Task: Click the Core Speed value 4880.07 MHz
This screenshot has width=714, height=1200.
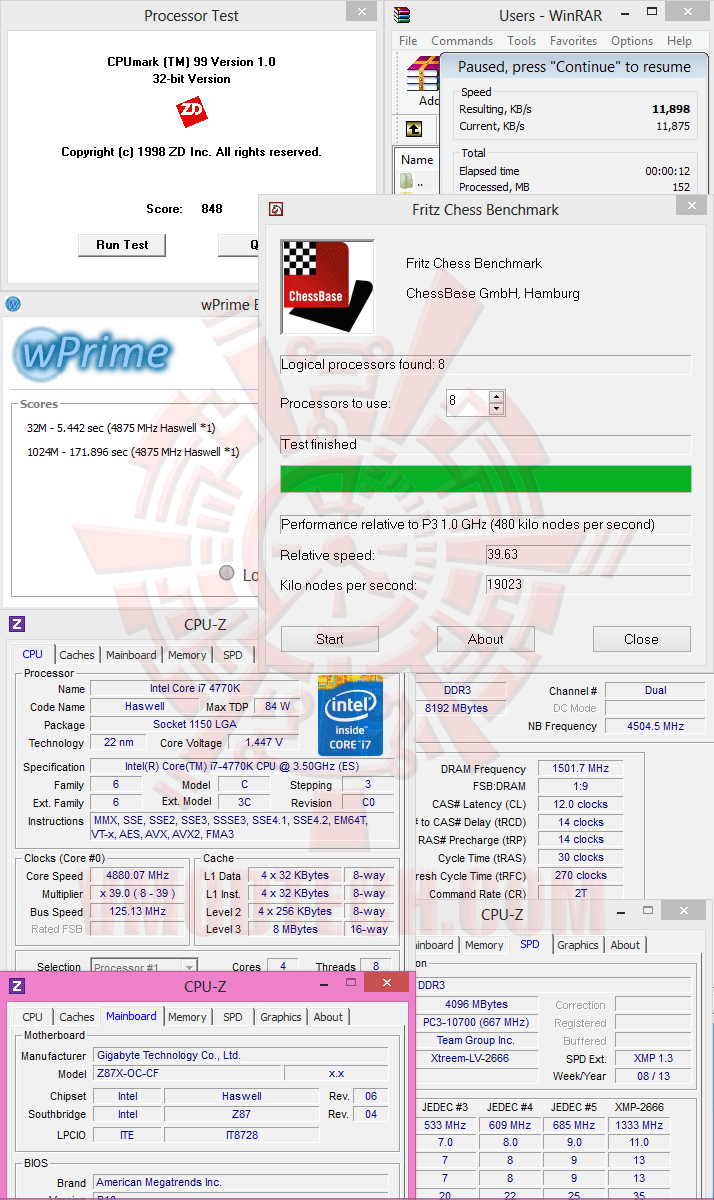Action: point(137,875)
